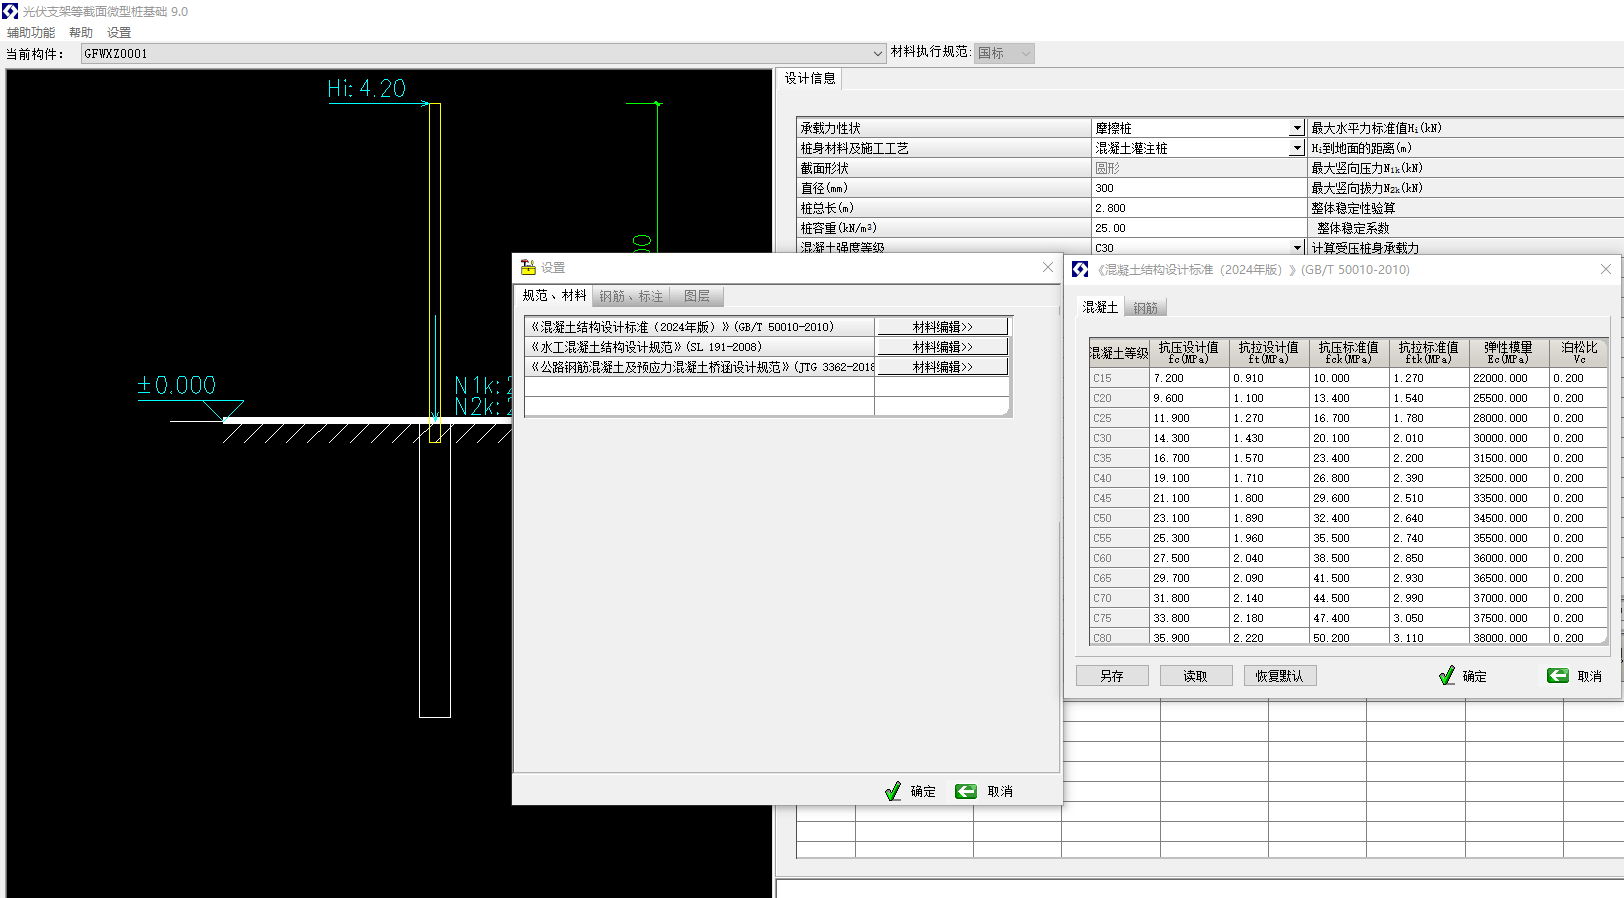Click the concrete standard dialog title icon

coord(1080,270)
